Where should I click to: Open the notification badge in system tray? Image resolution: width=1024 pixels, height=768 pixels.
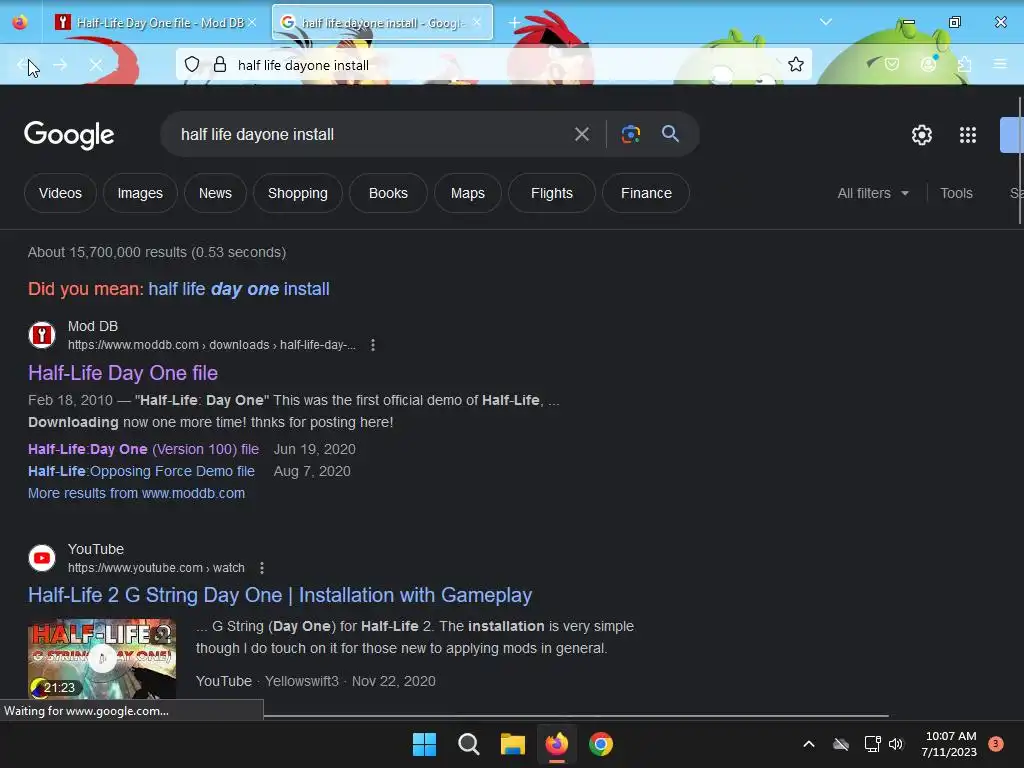pyautogui.click(x=996, y=744)
